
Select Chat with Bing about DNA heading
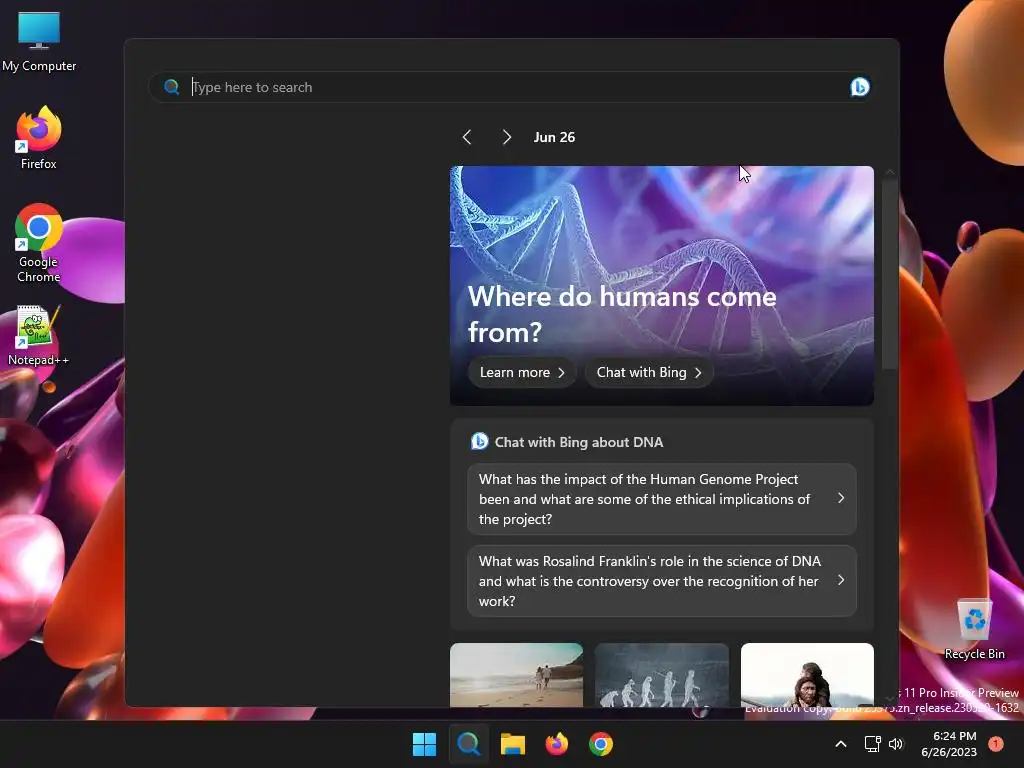[x=579, y=442]
